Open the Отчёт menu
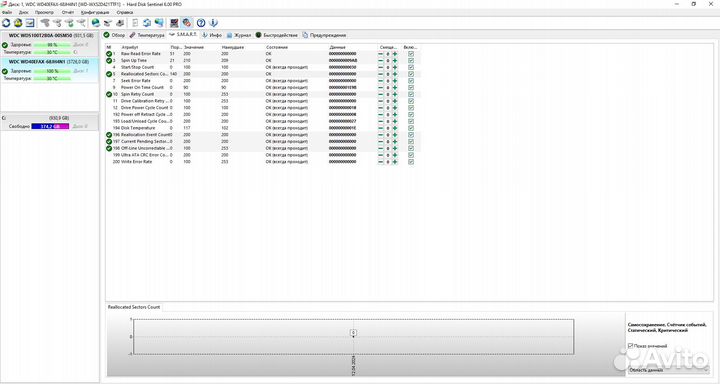720x384 pixels. coord(68,12)
